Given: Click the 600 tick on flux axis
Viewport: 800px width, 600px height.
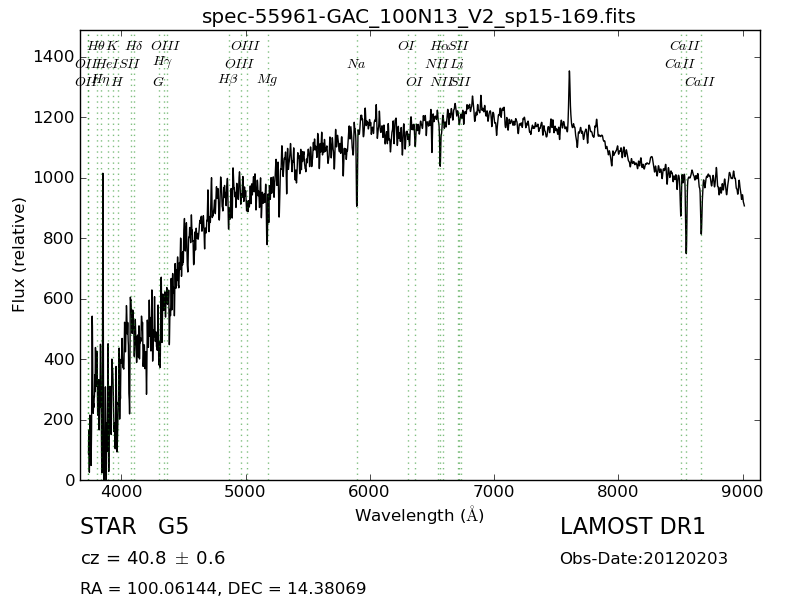Looking at the screenshot, I should [59, 298].
